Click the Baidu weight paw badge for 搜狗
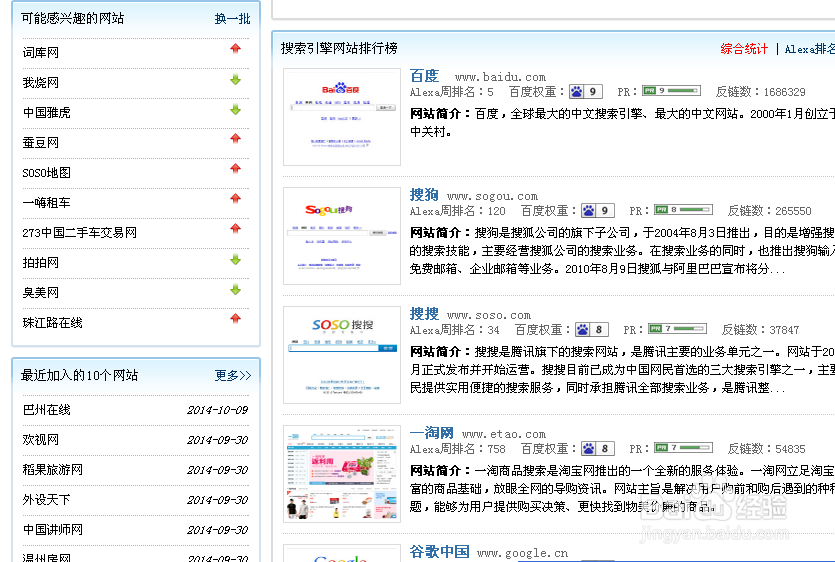The width and height of the screenshot is (835, 562). pos(597,210)
